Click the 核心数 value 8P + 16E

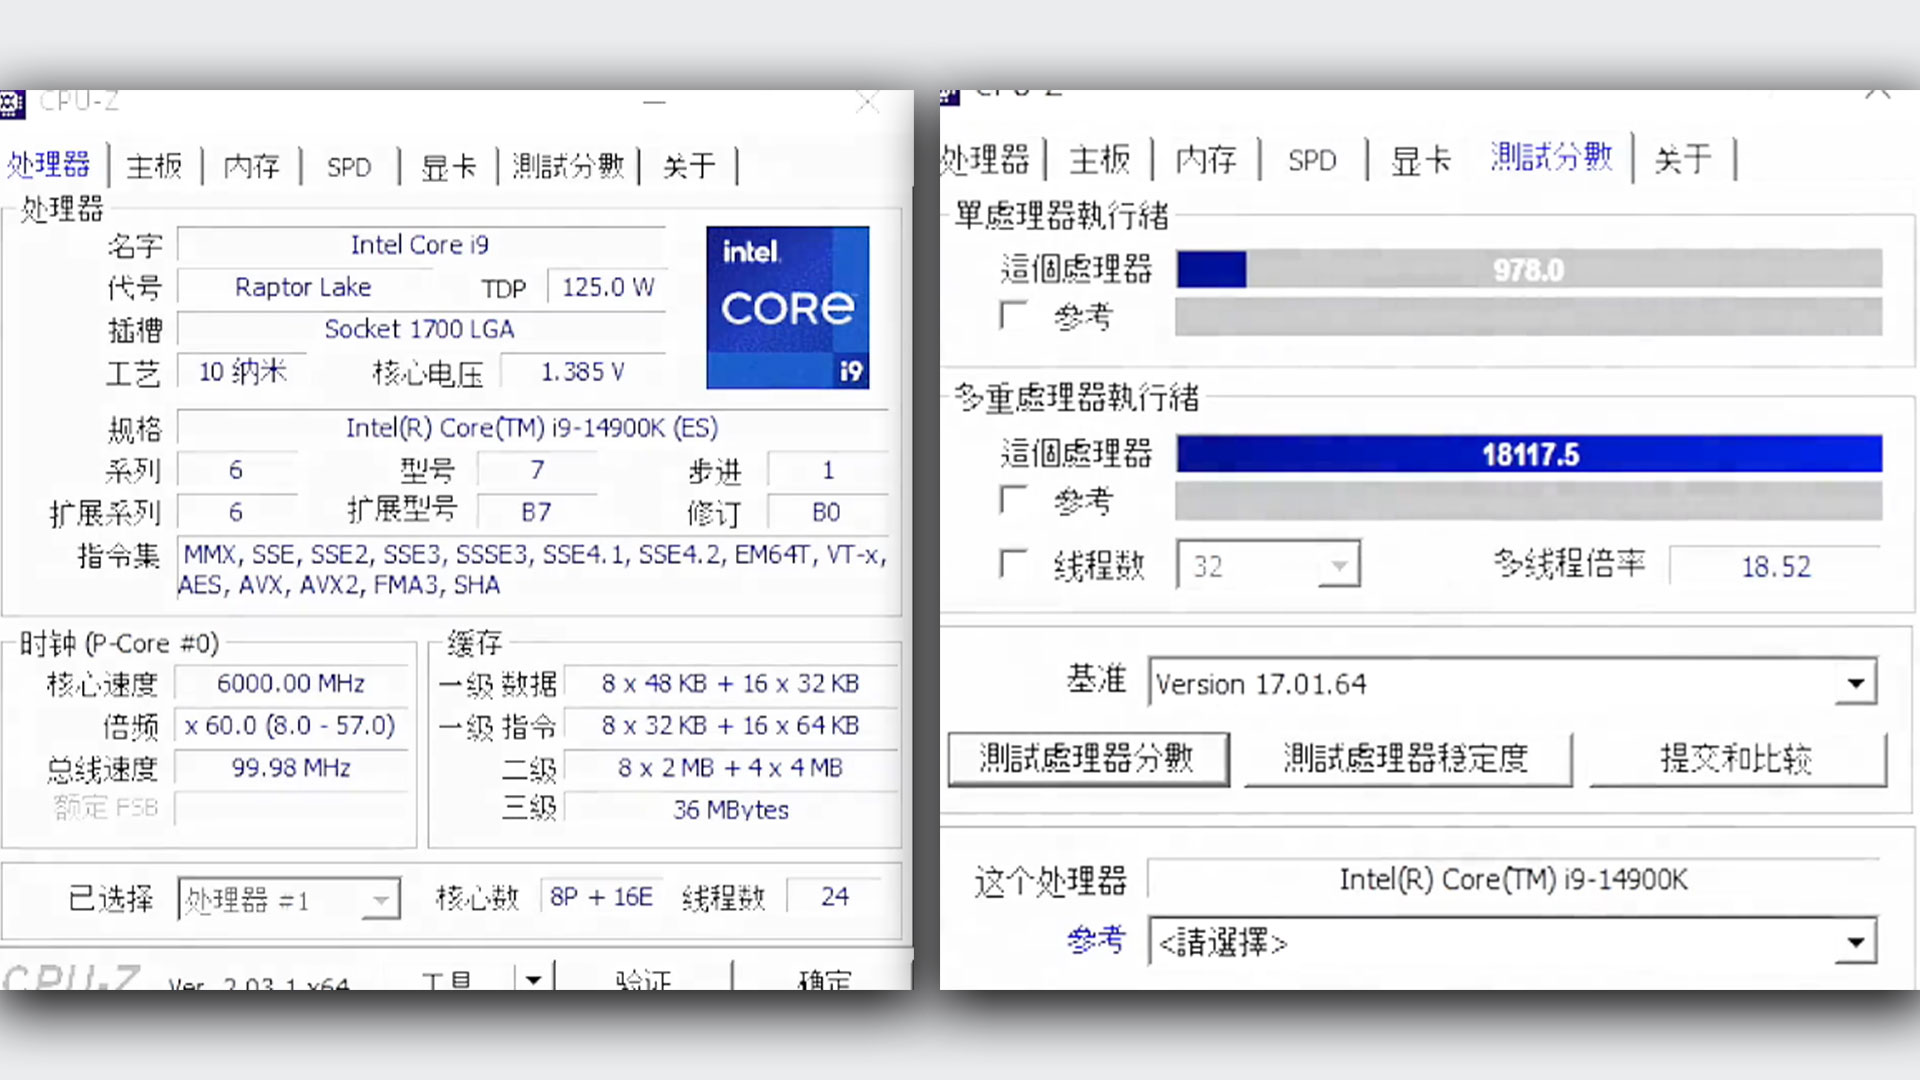pos(601,896)
